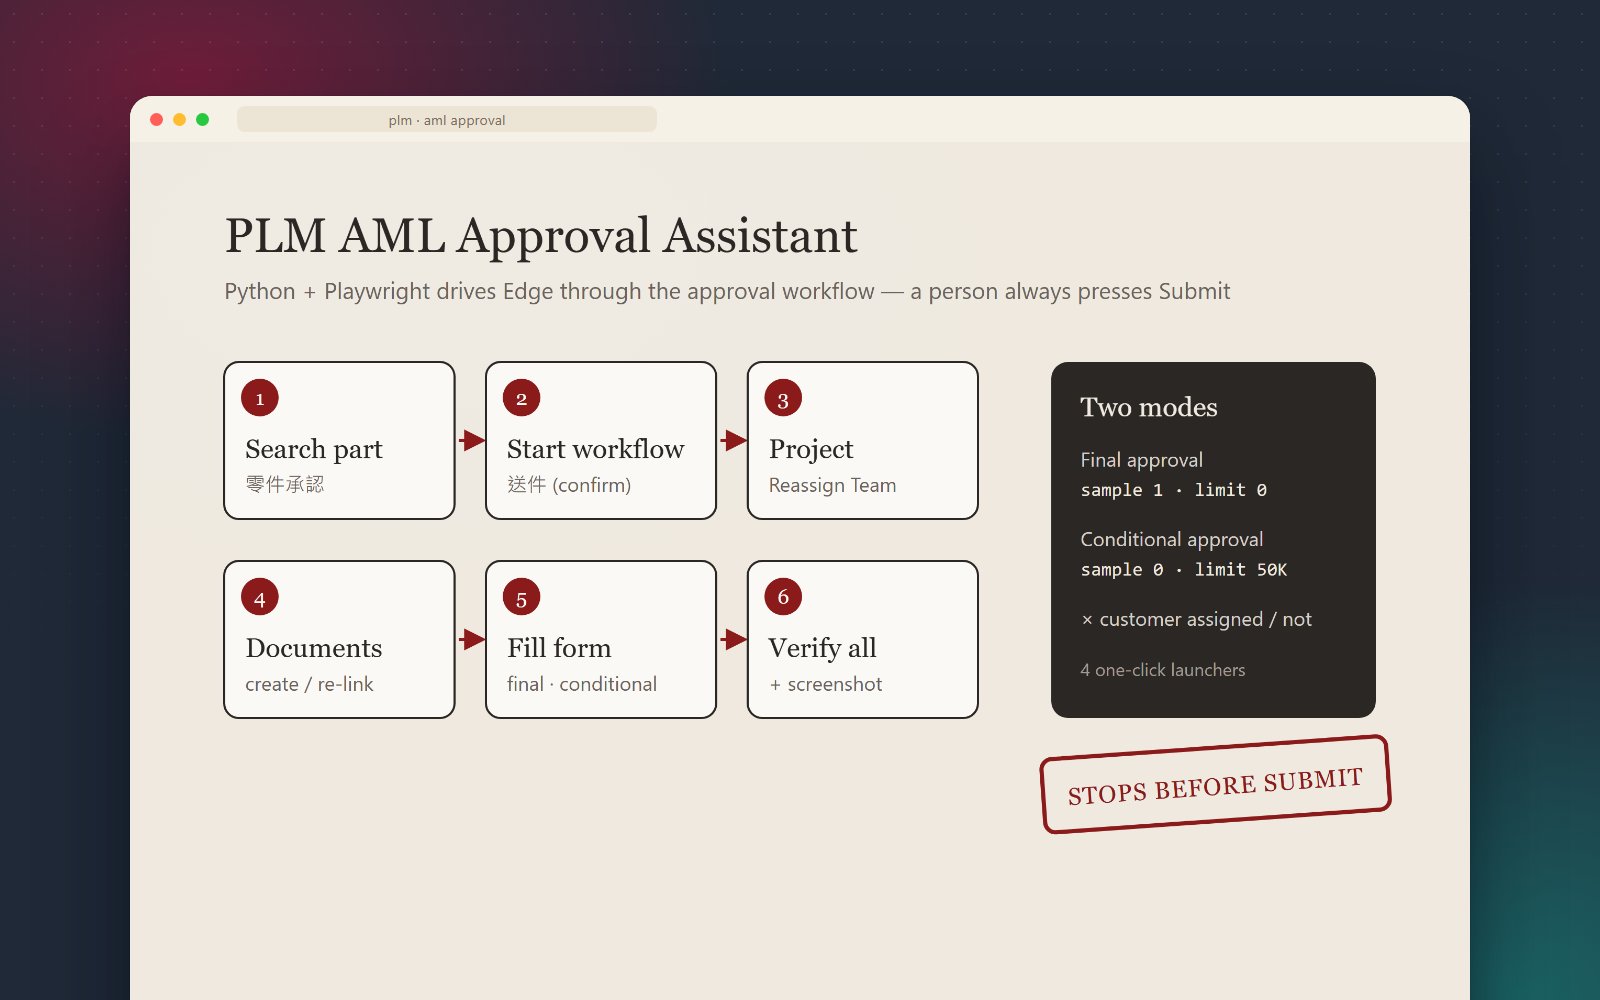This screenshot has width=1600, height=1000.
Task: Click the 'Two modes' heading
Action: (x=1149, y=407)
